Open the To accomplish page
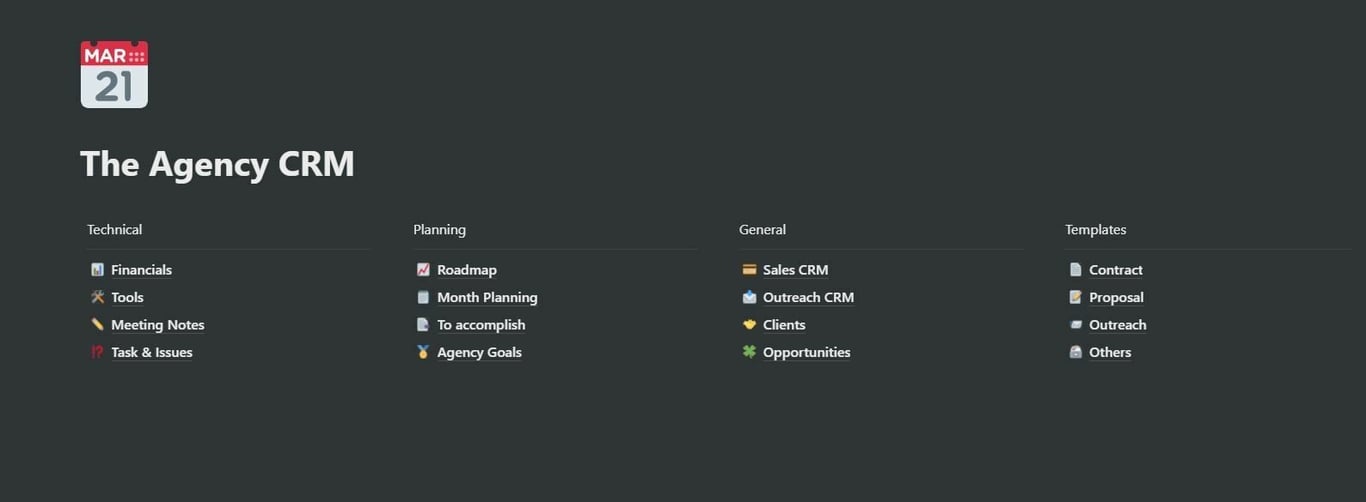The width and height of the screenshot is (1366, 502). tap(481, 325)
